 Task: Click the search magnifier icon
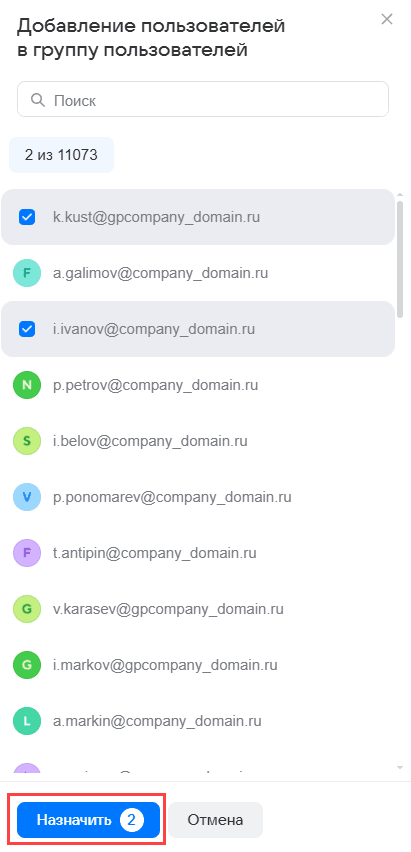click(38, 100)
